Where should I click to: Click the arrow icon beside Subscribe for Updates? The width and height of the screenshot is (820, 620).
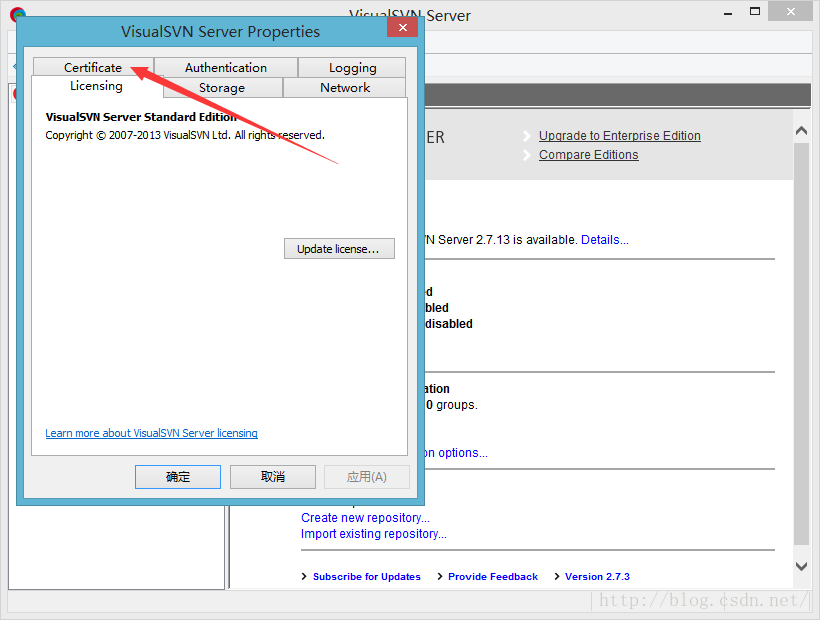tap(304, 577)
